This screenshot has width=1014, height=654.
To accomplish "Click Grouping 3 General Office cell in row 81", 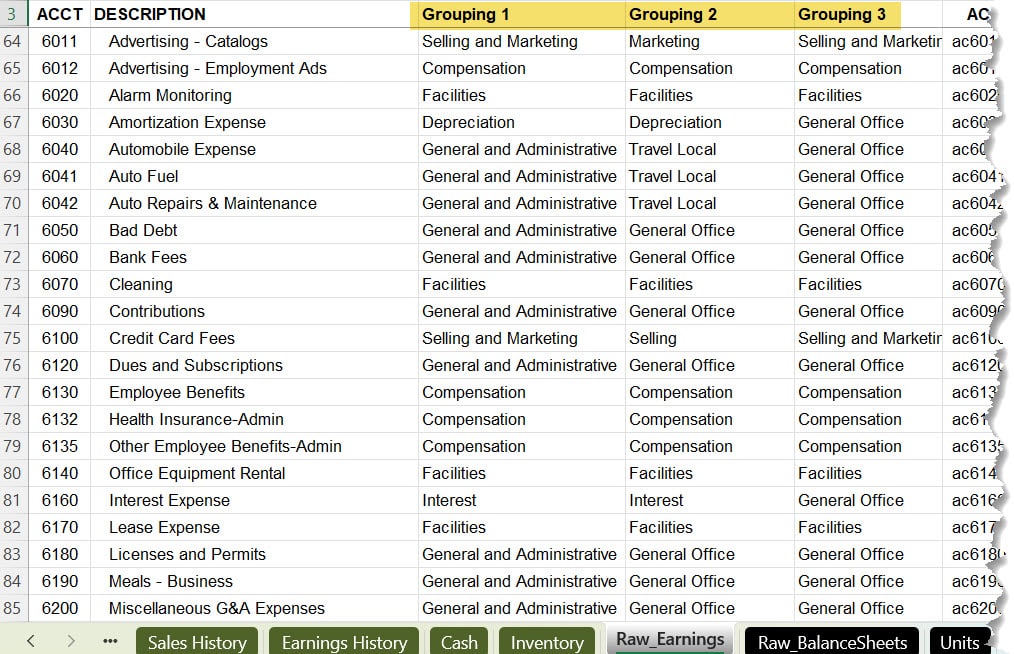I will (868, 500).
